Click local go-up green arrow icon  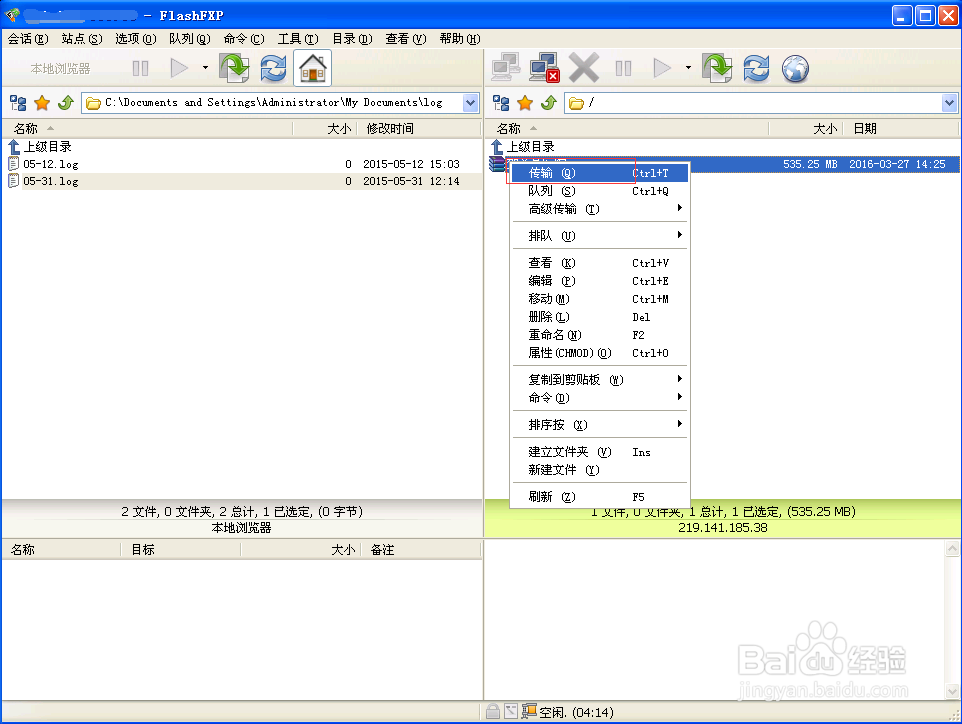click(66, 103)
